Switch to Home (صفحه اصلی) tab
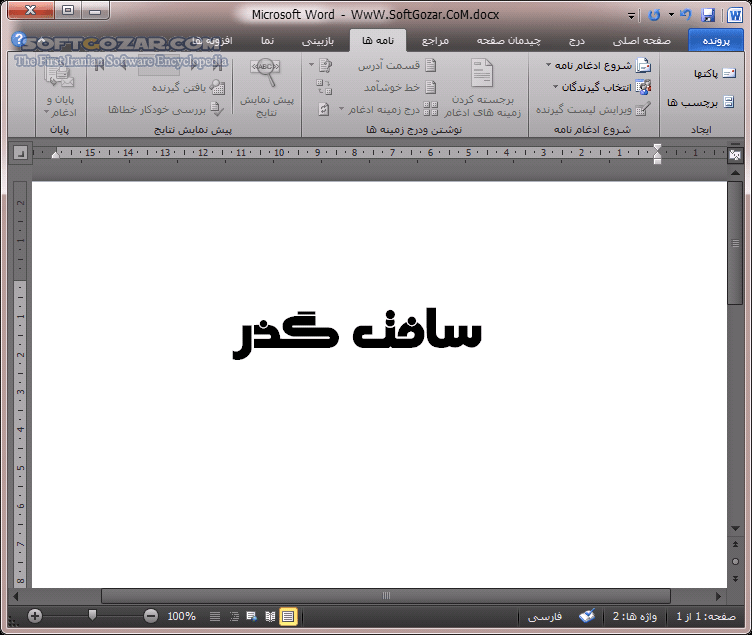Screen dimensions: 752x635 [642, 41]
